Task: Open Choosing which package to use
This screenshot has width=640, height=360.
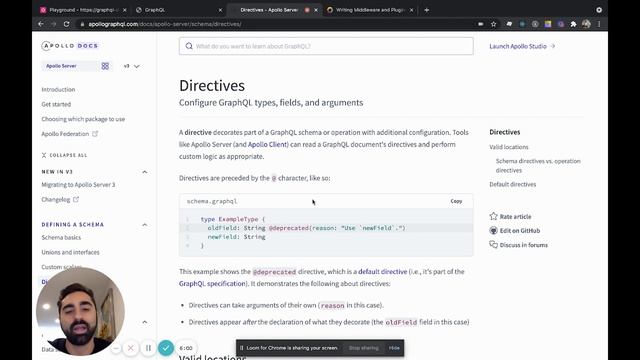Action: [83, 119]
